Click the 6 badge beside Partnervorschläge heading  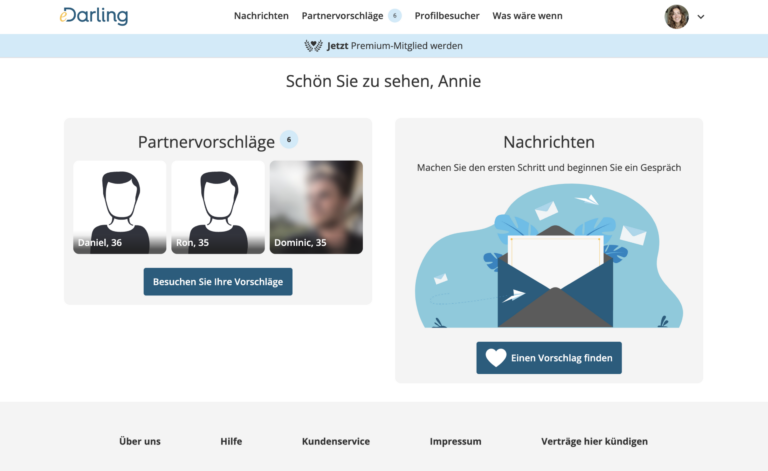289,140
